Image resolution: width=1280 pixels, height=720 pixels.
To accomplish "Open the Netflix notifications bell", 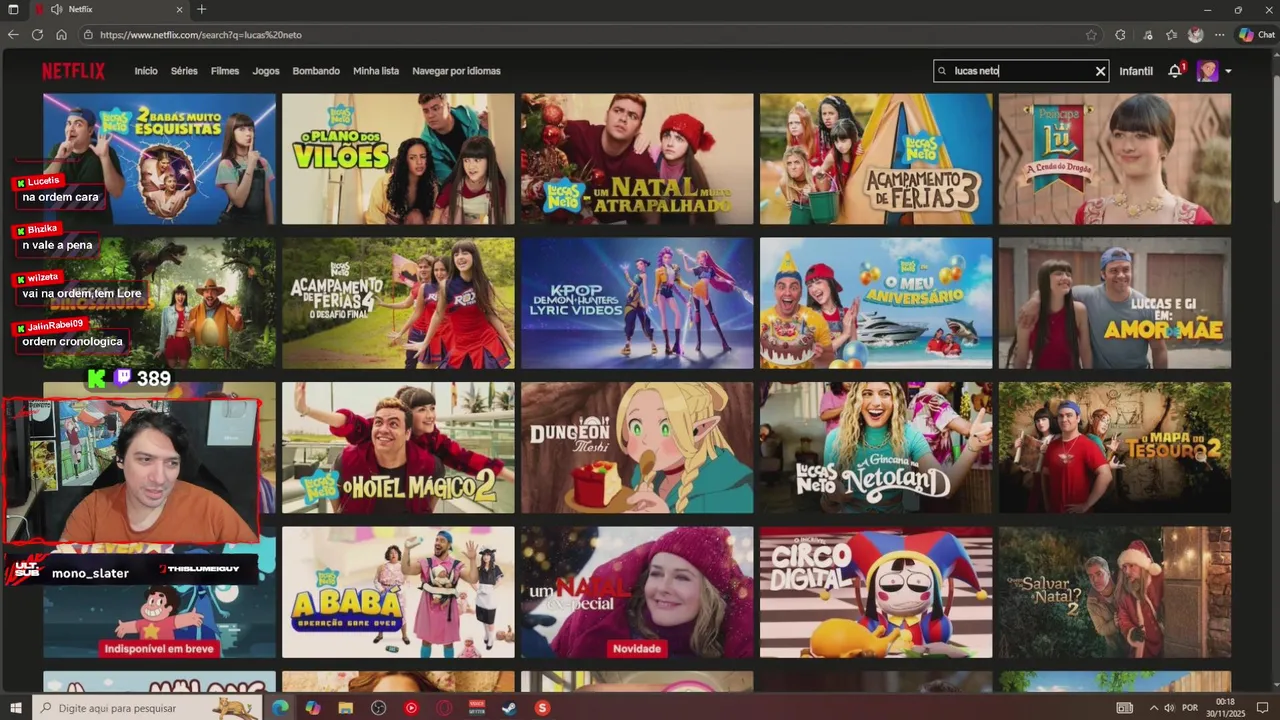I will click(1175, 71).
